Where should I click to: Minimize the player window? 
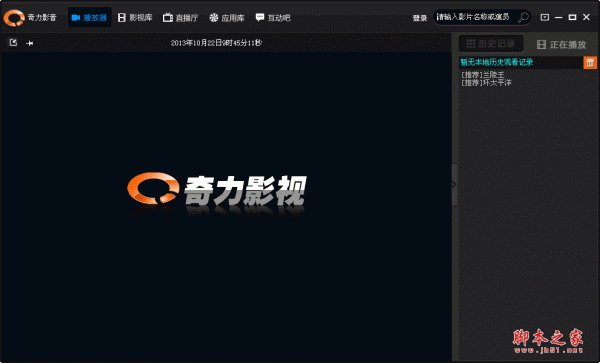[x=559, y=17]
